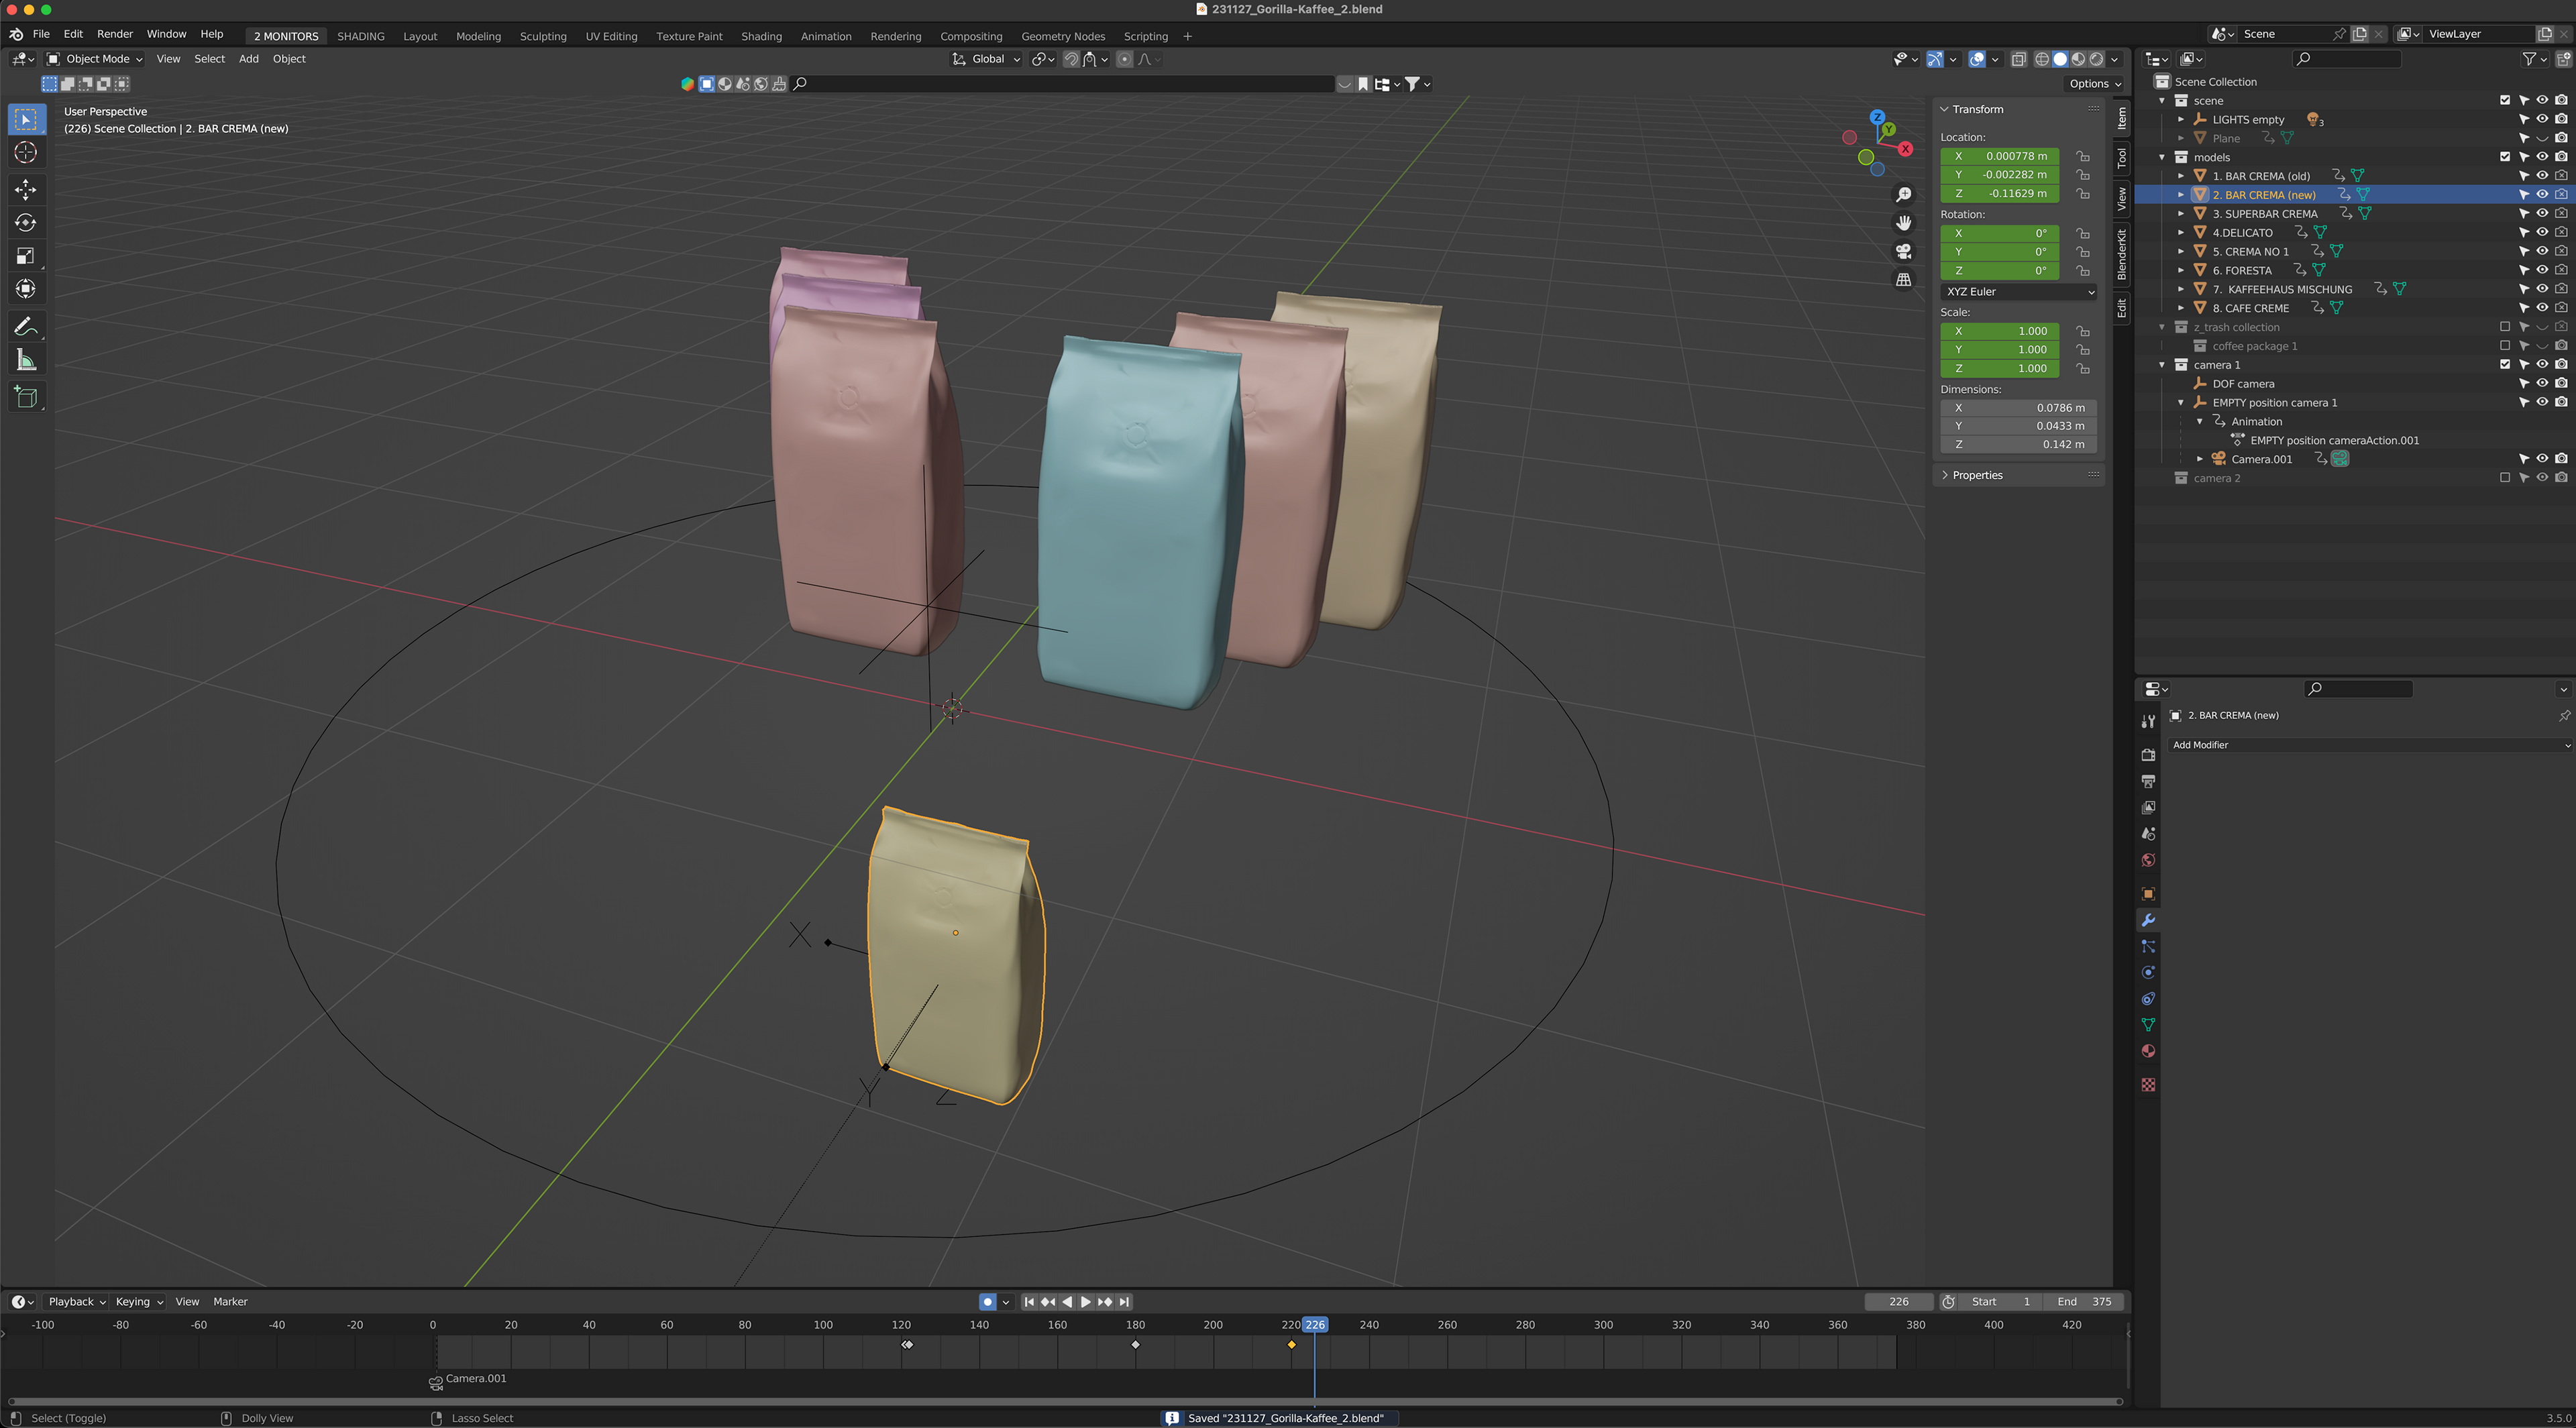
Task: Select the Annotate pencil tool
Action: coord(26,327)
